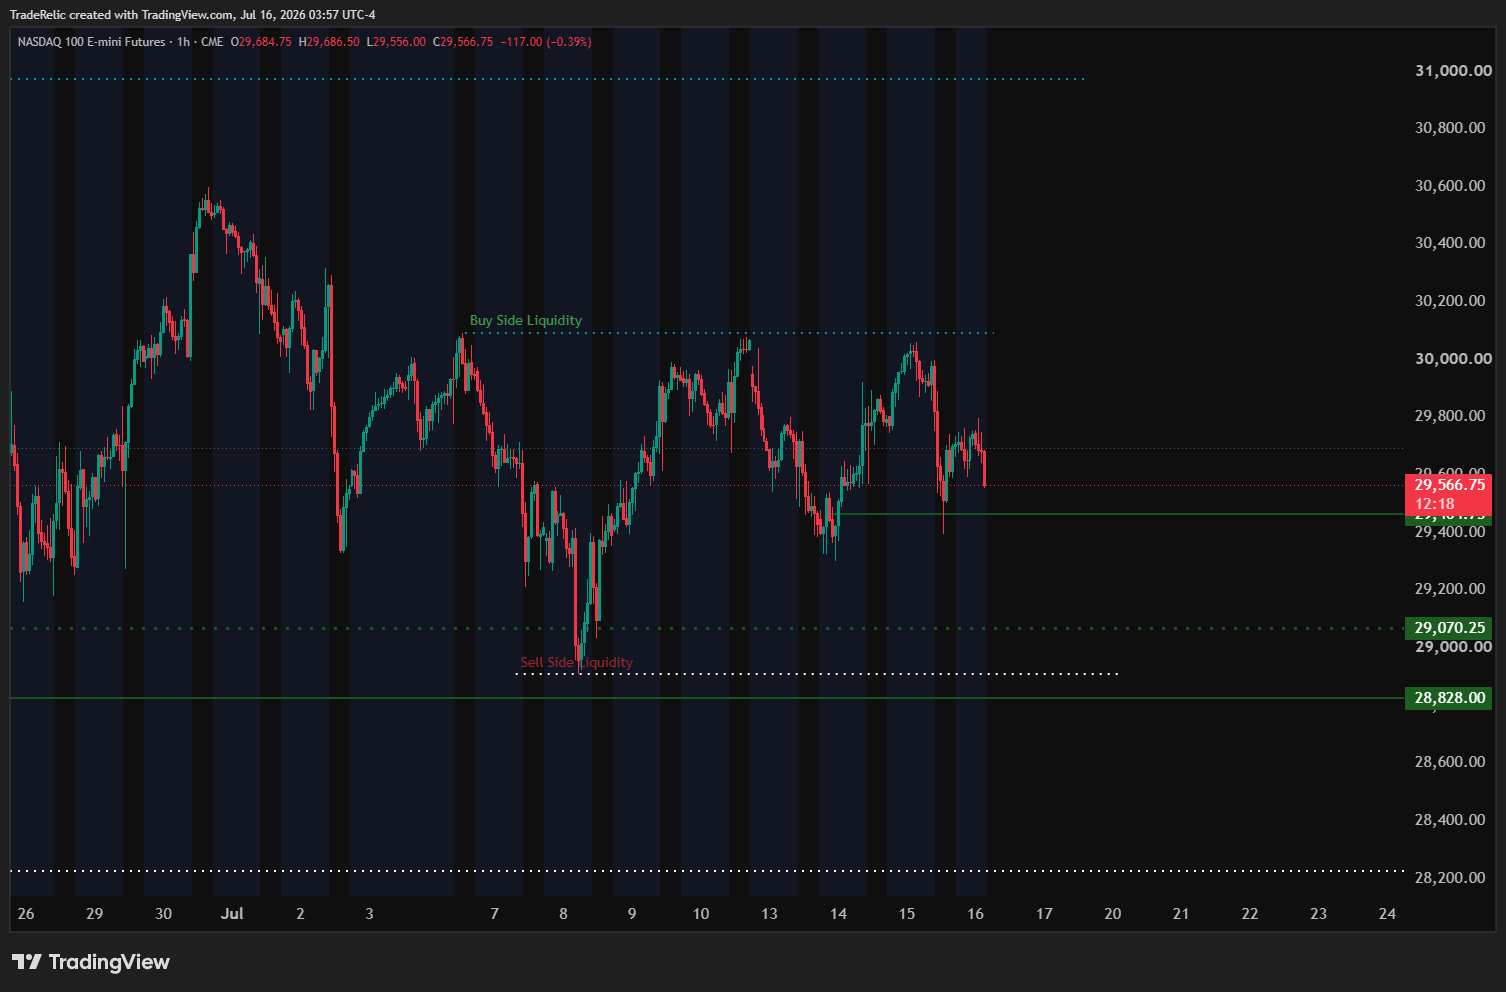Image resolution: width=1506 pixels, height=992 pixels.
Task: Click date 15 on the time axis
Action: [907, 914]
